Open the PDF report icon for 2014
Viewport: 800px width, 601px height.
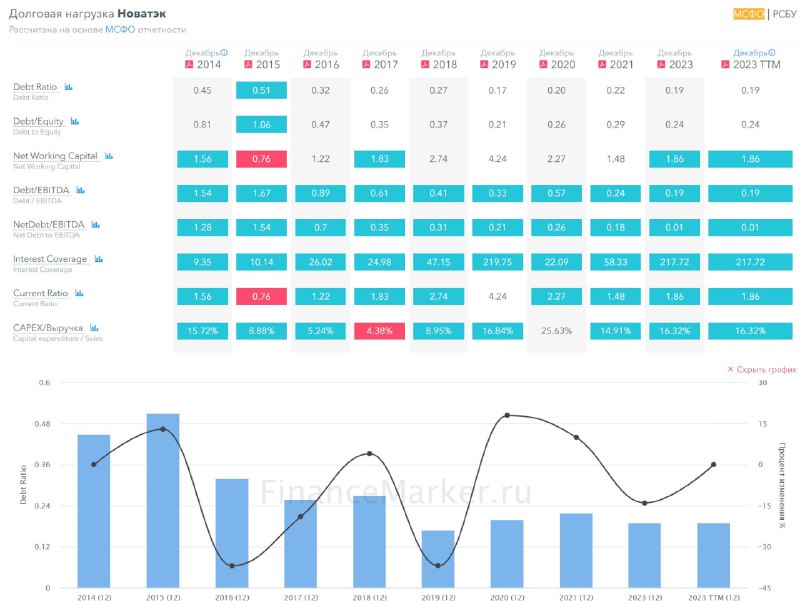coord(189,64)
